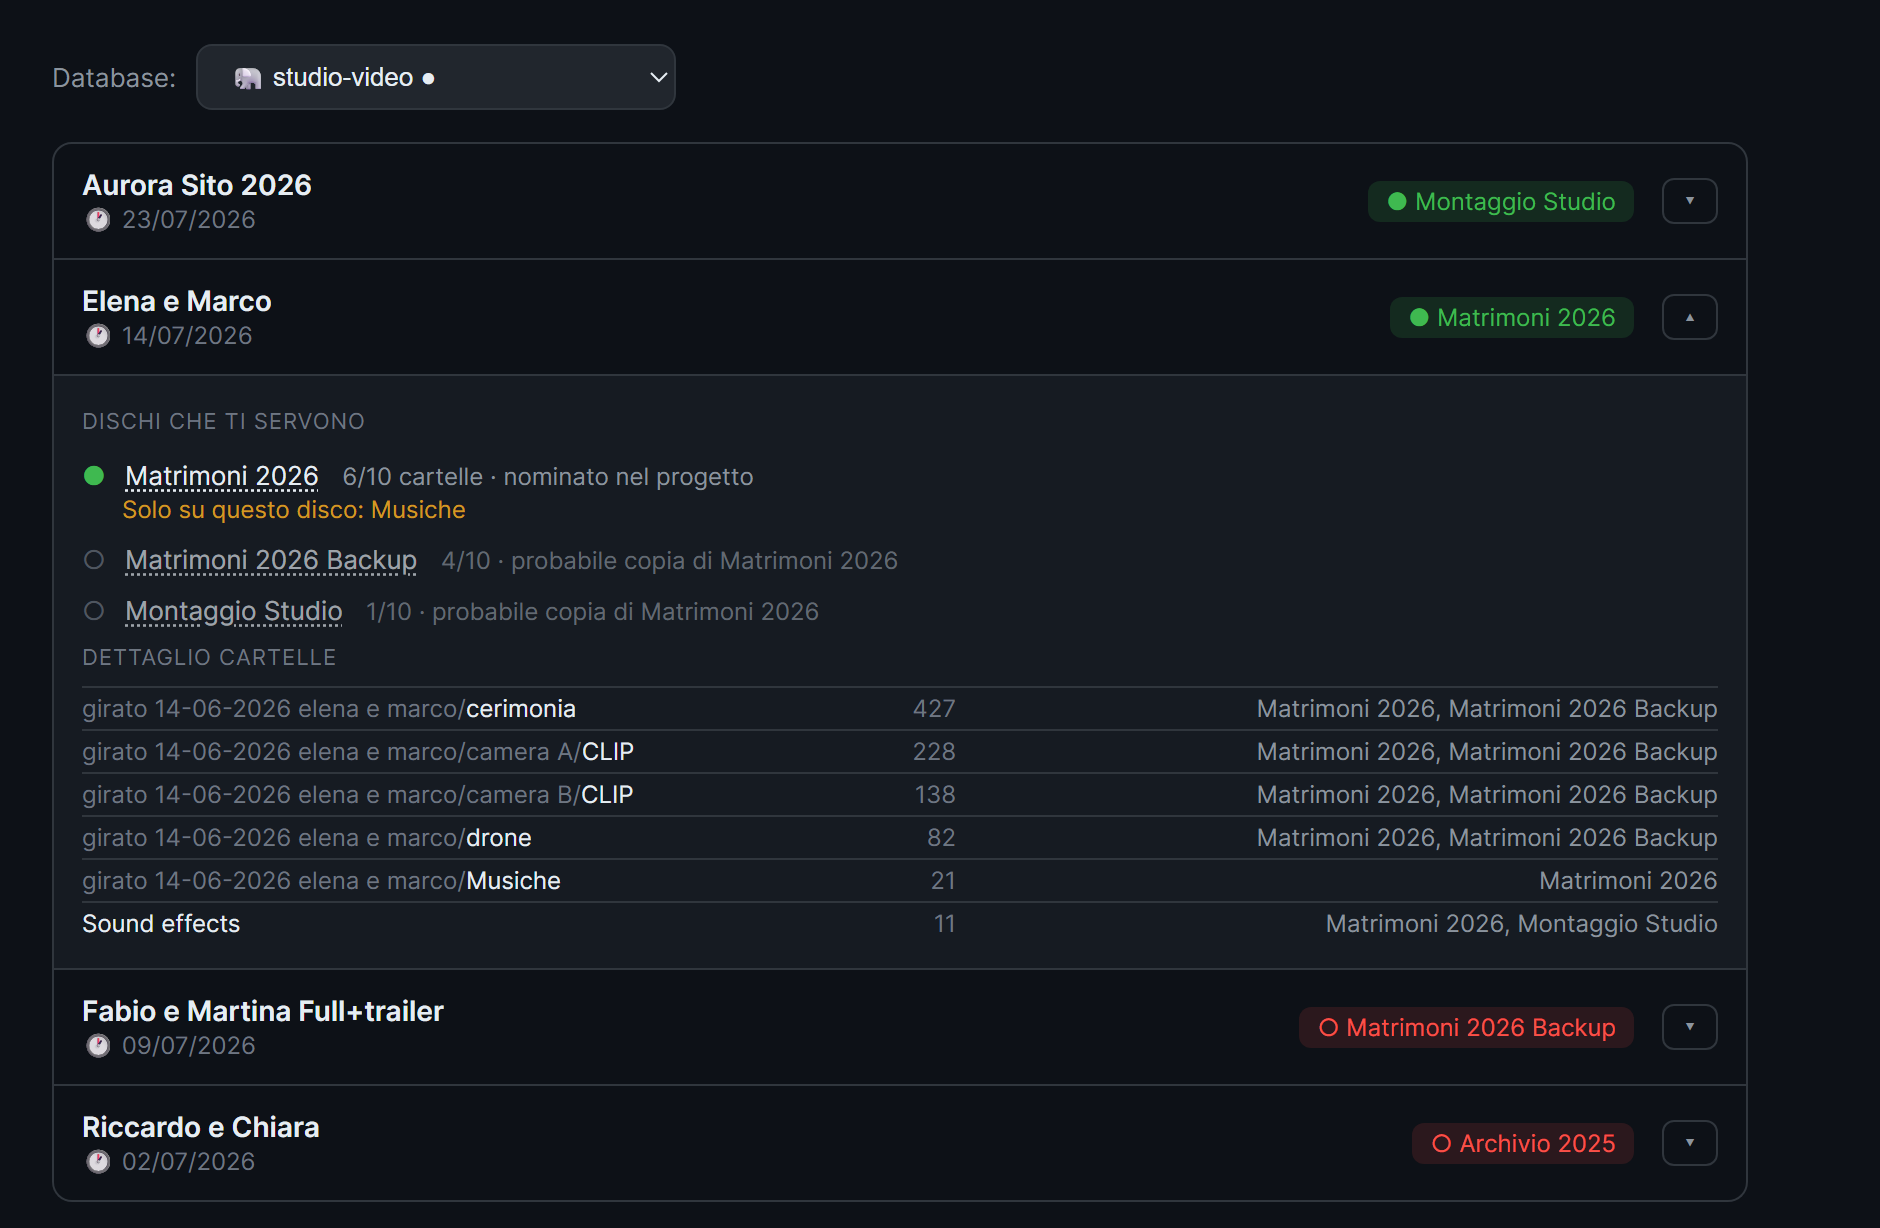Click the green Matrimoni 2026 badge
Screen dimensions: 1880x1228
(1511, 317)
